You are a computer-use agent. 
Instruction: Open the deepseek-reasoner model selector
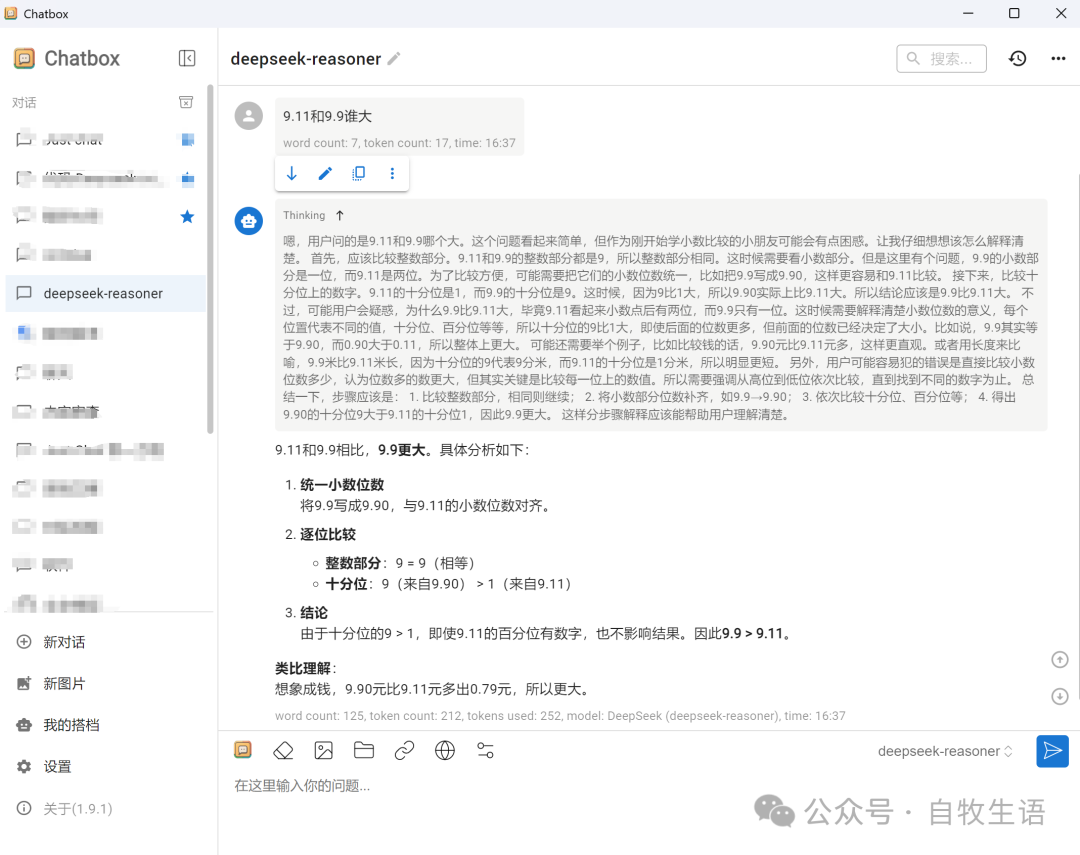click(945, 752)
